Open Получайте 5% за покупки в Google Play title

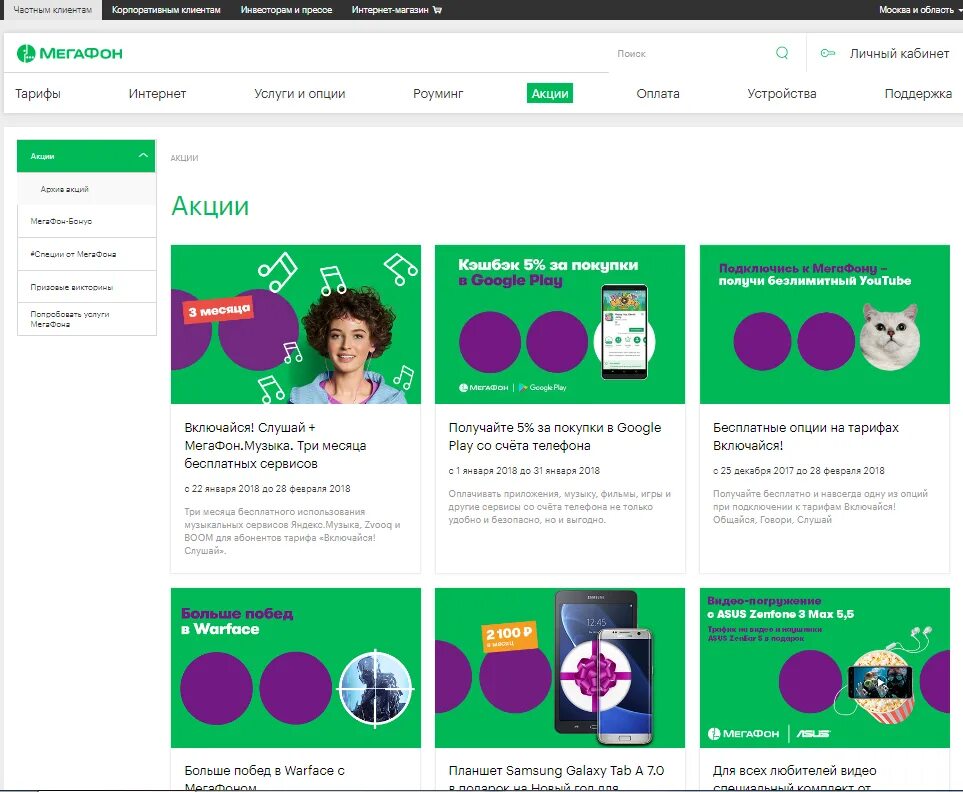point(555,437)
